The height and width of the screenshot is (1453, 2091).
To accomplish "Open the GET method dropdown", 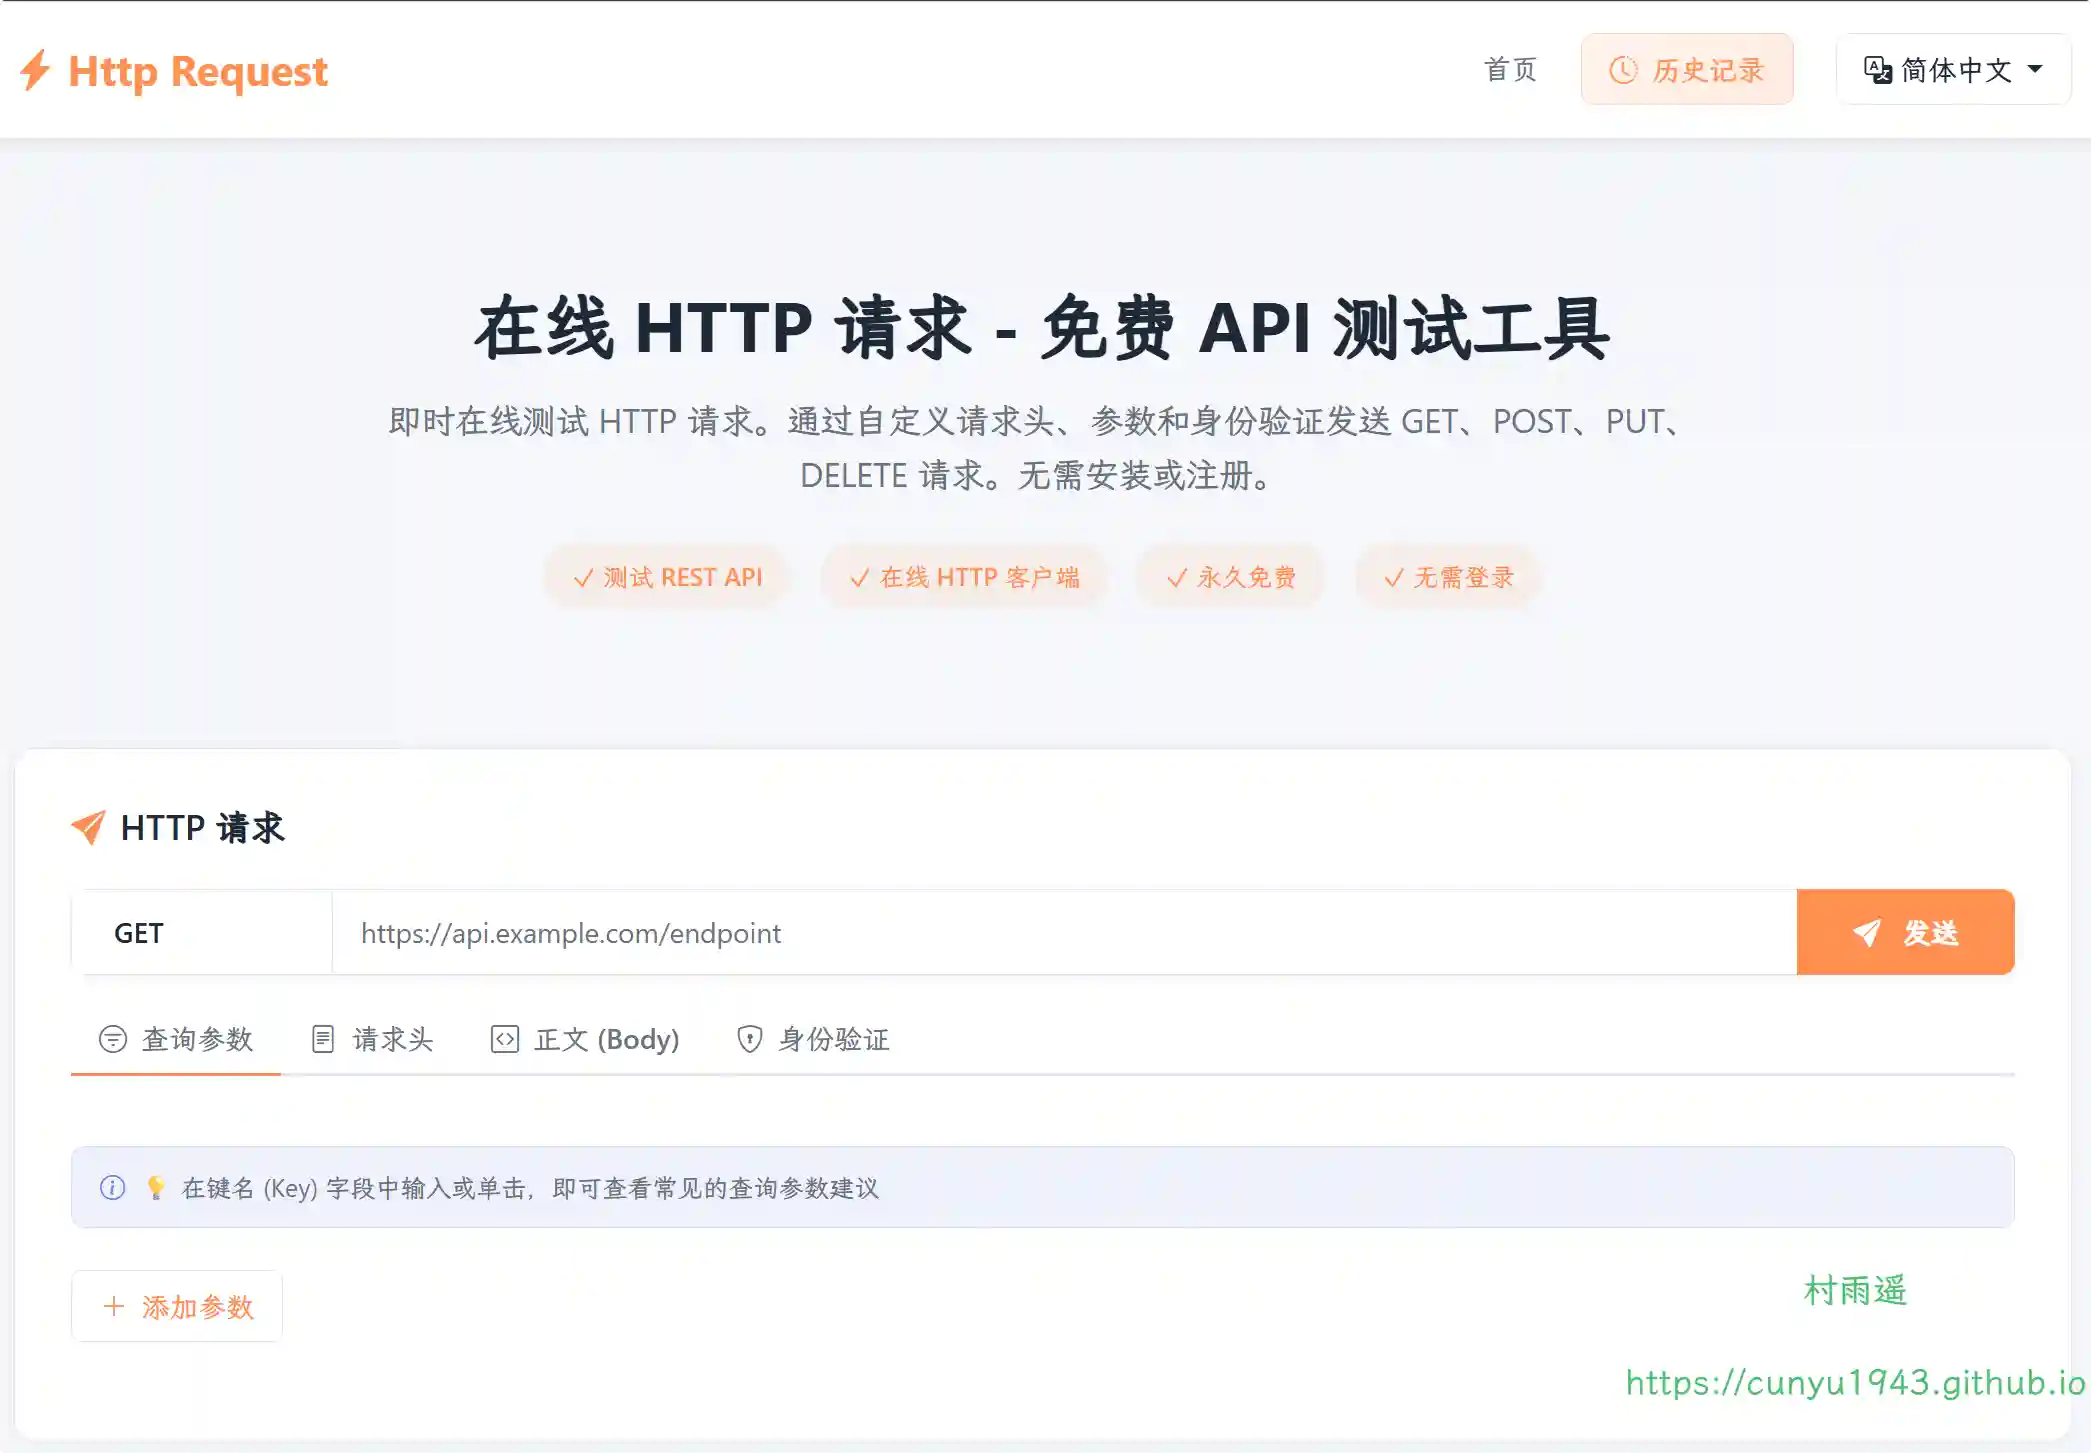I will (x=201, y=932).
